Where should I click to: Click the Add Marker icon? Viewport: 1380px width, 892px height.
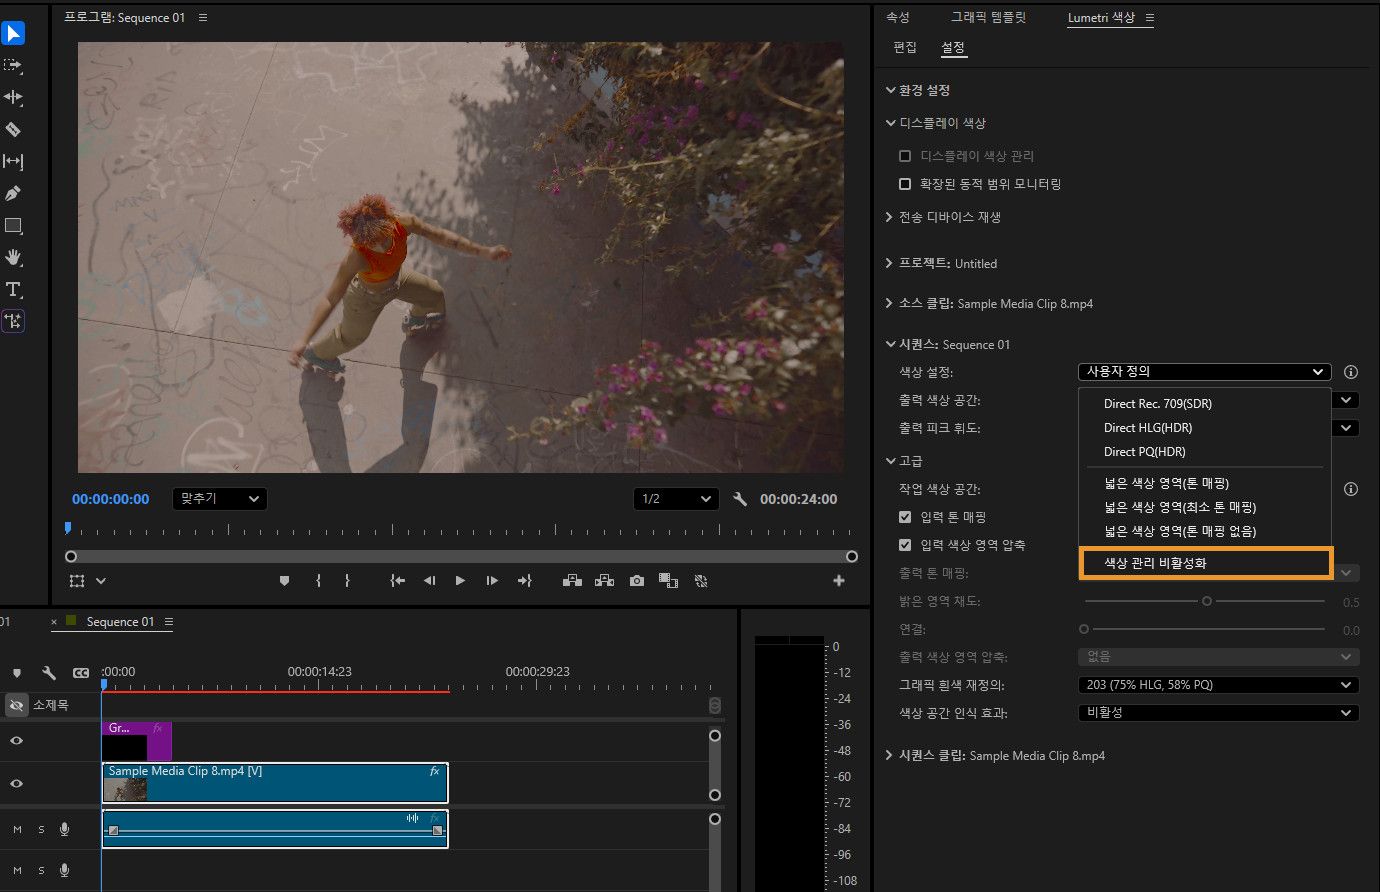pos(284,581)
